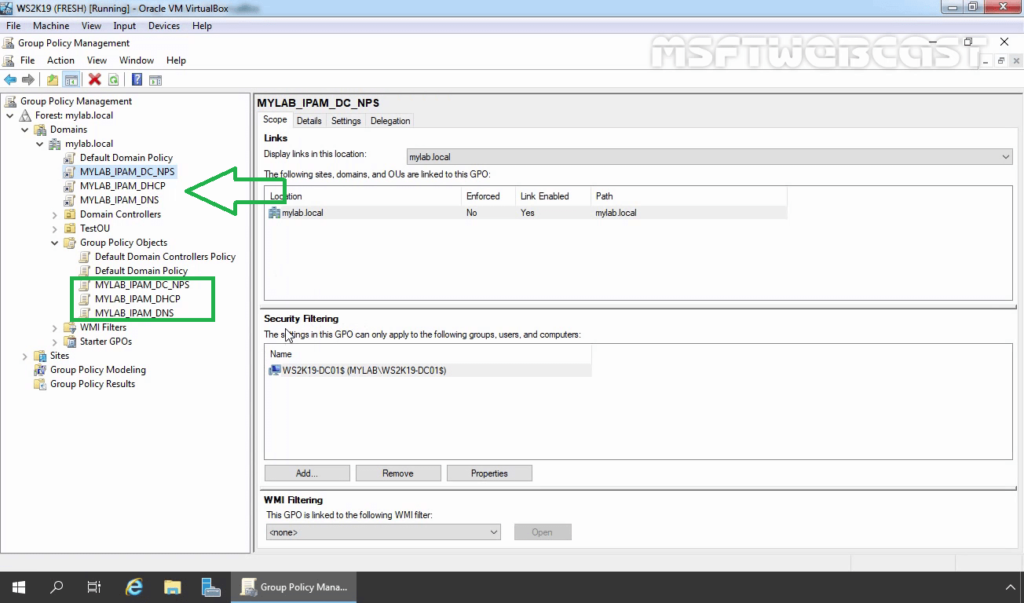Click the blue Help toolbar icon
Screen dimensions: 1024x603
136,80
